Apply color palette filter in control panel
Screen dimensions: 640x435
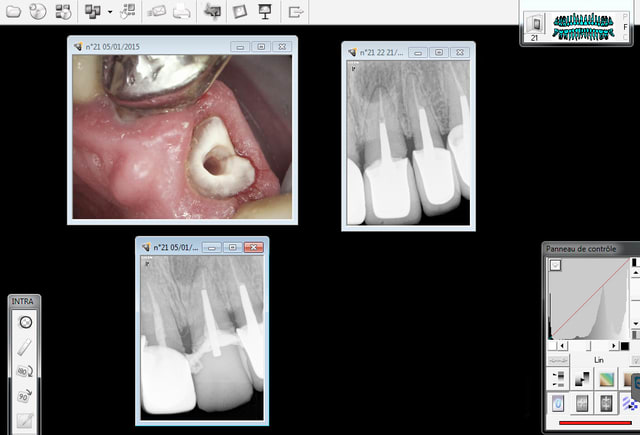[607, 380]
